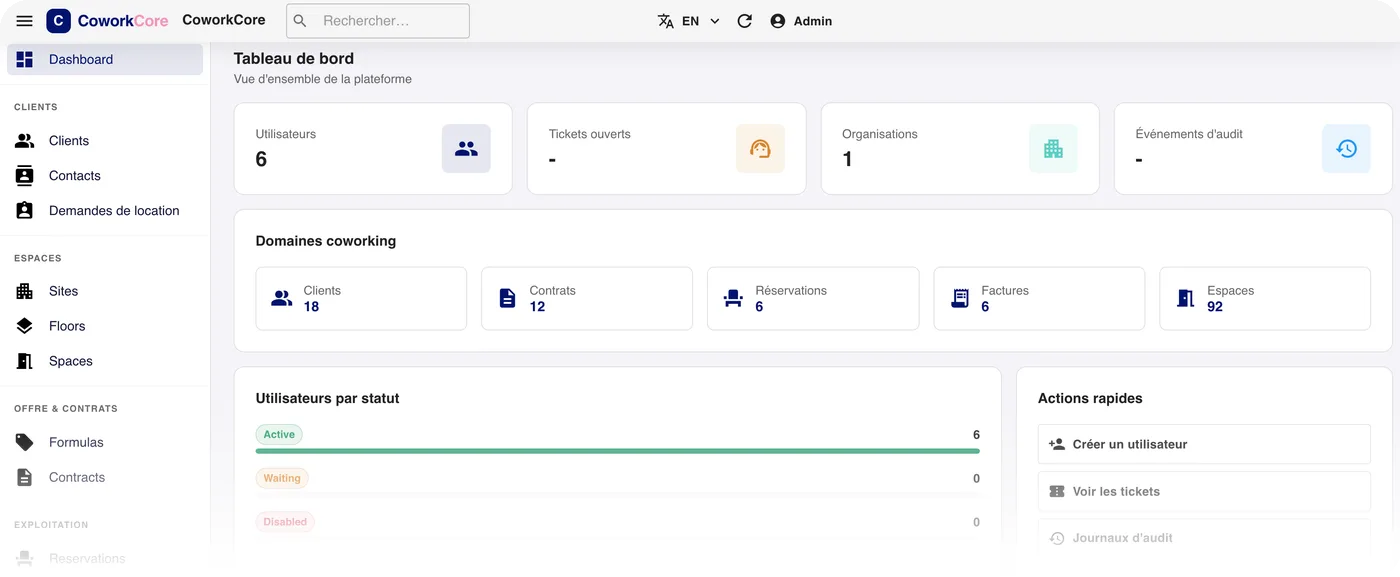Click the Contracts document icon in sidebar
Screen dimensions: 1400x577
25,477
